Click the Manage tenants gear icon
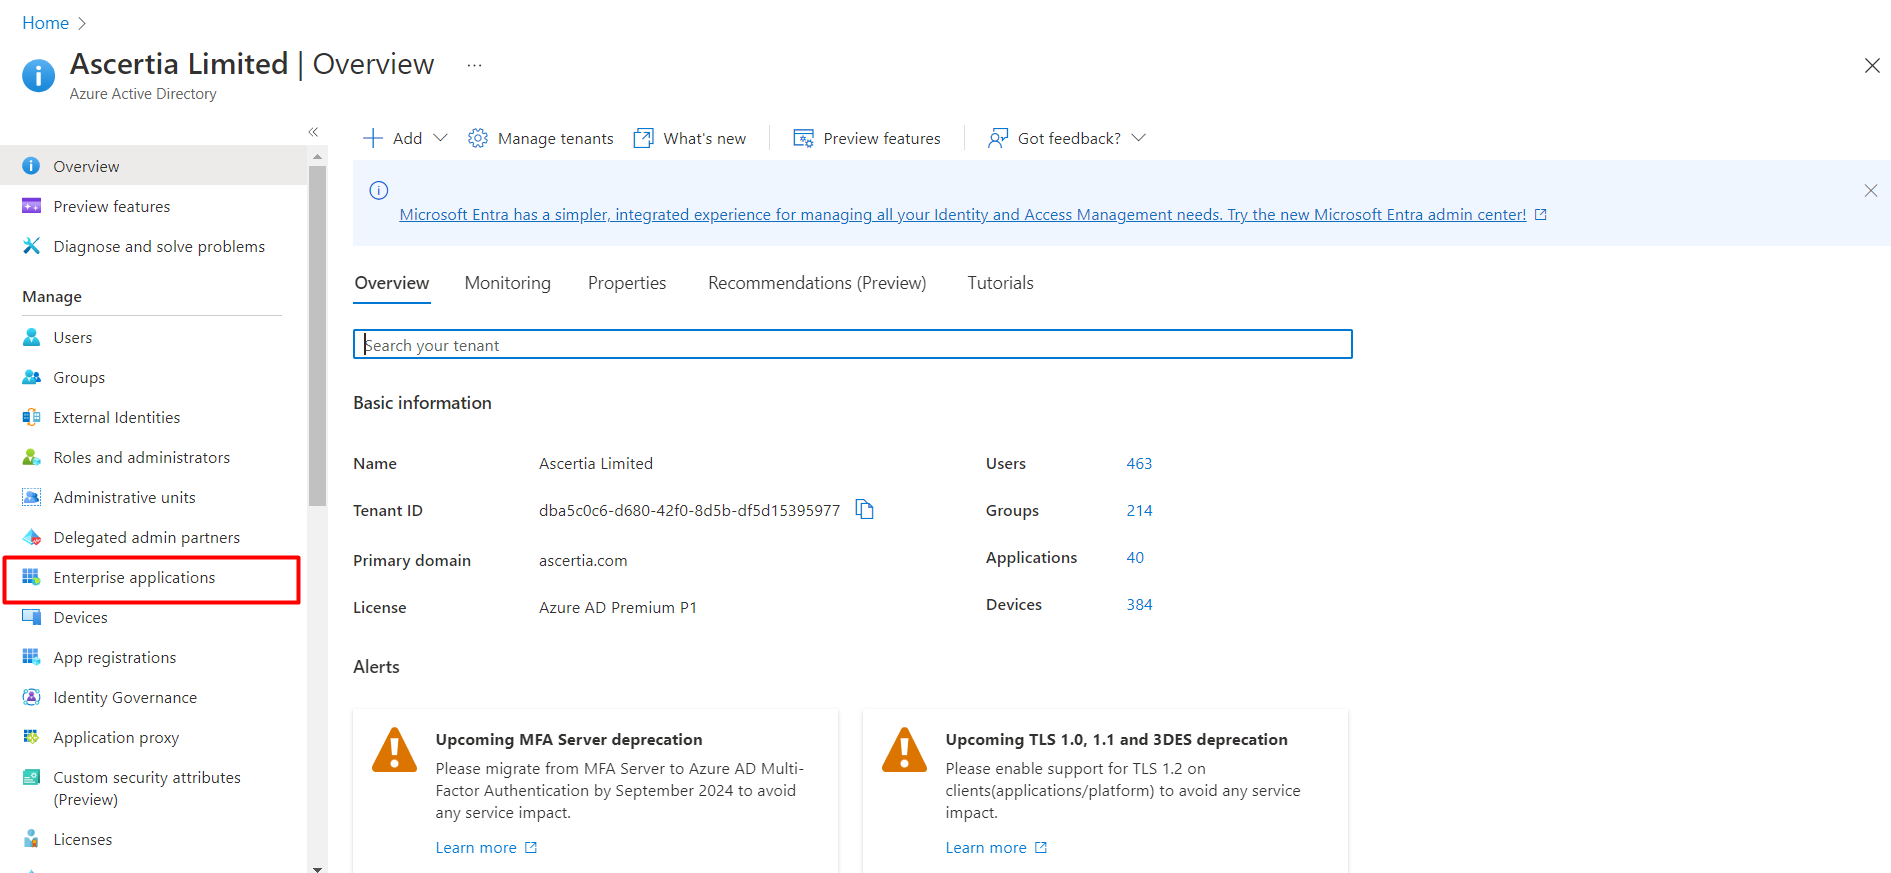Image resolution: width=1891 pixels, height=873 pixels. [x=478, y=138]
